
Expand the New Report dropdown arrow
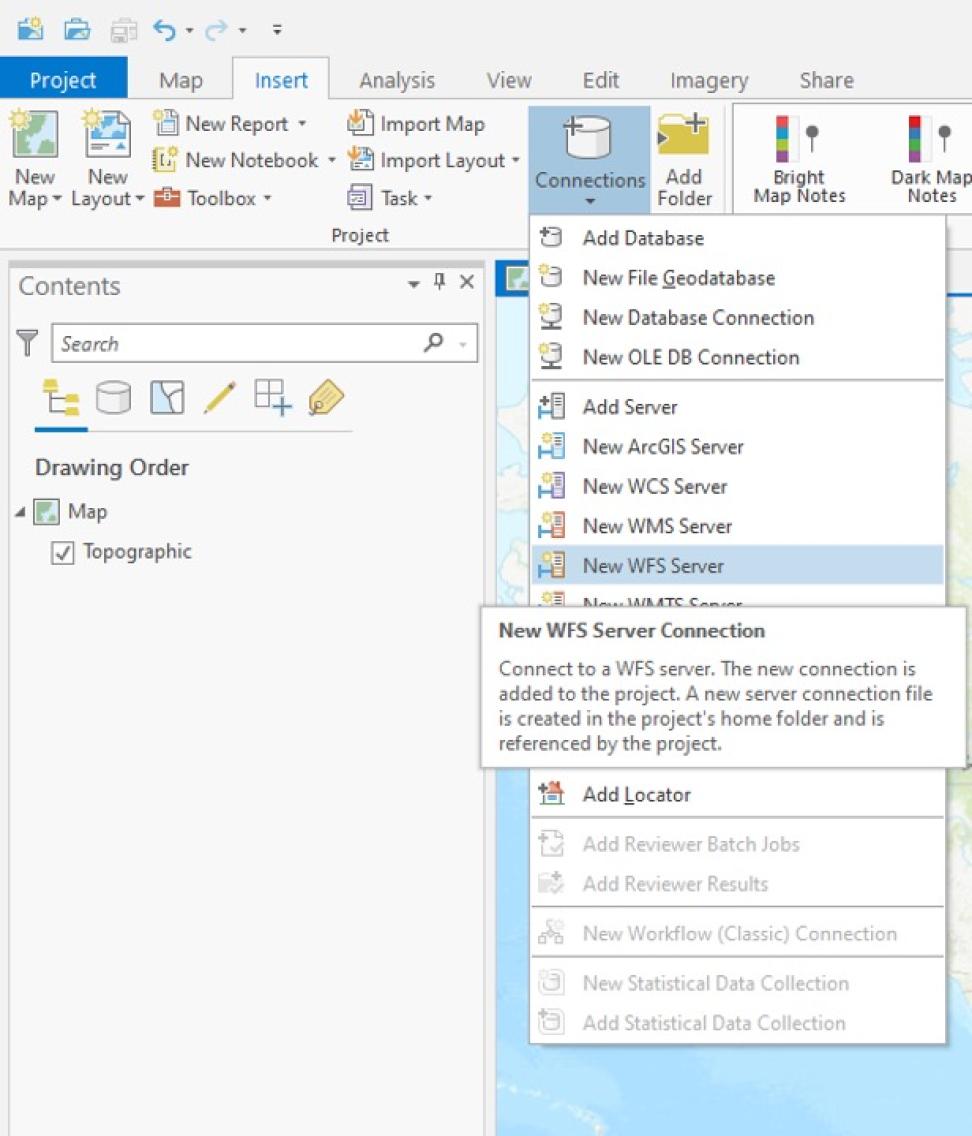[x=302, y=124]
